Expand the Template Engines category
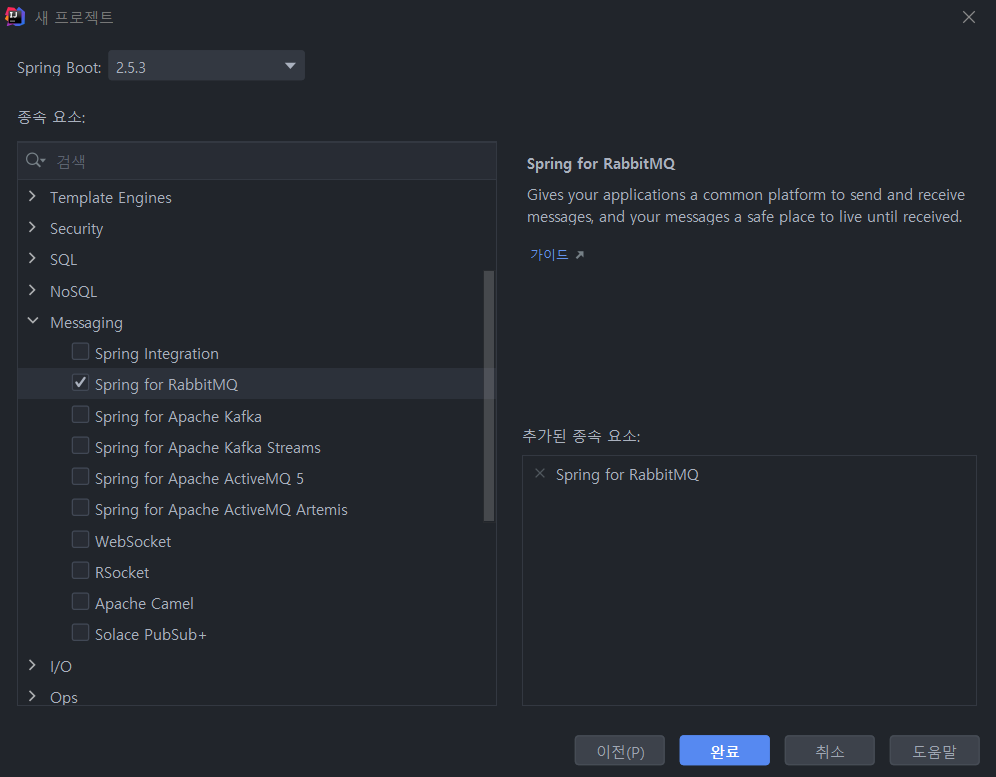 (x=32, y=196)
